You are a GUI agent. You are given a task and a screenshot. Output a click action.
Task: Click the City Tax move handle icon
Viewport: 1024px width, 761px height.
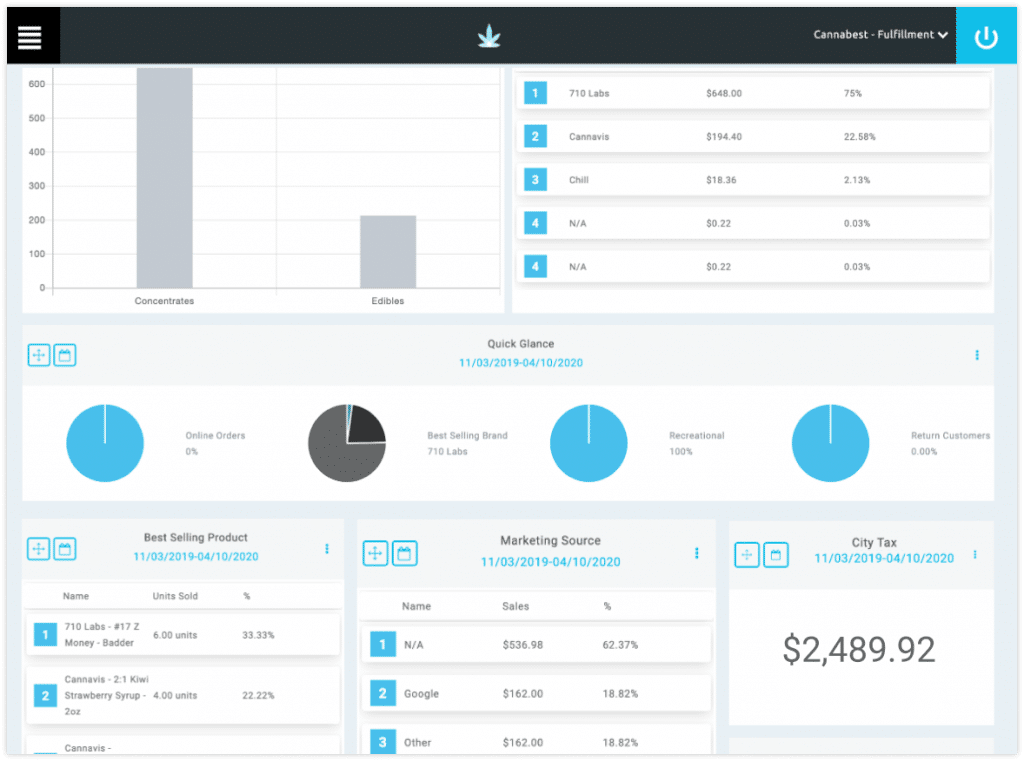point(748,554)
